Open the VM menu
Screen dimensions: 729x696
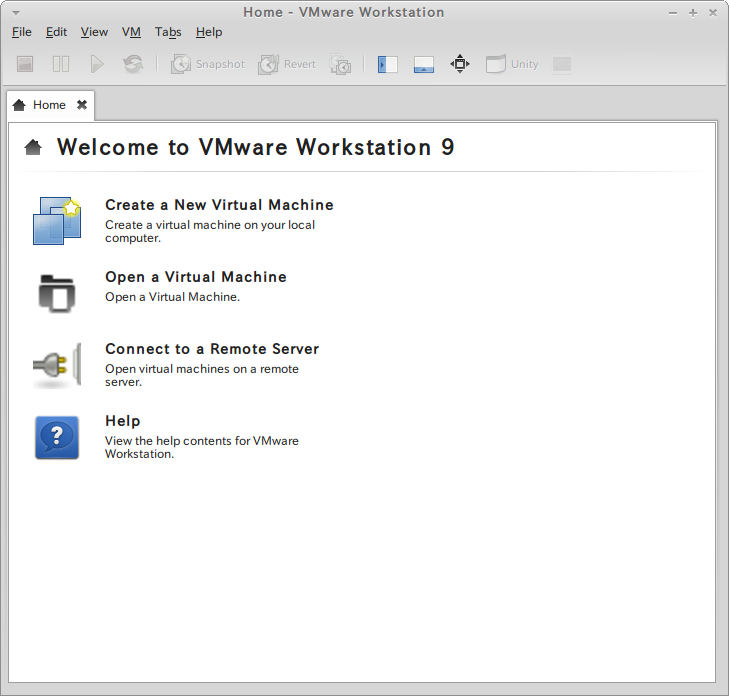pyautogui.click(x=131, y=32)
